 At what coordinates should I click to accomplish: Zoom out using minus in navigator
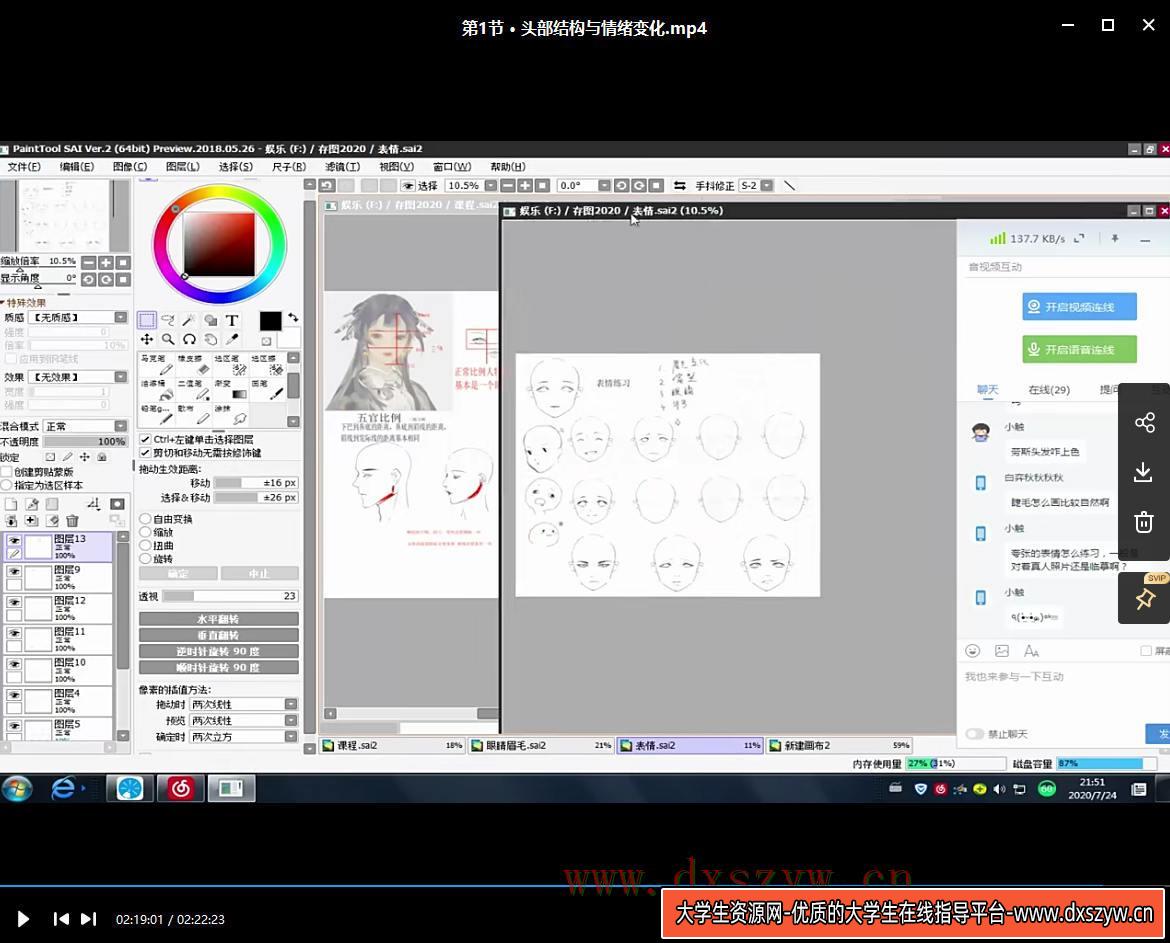[x=89, y=263]
